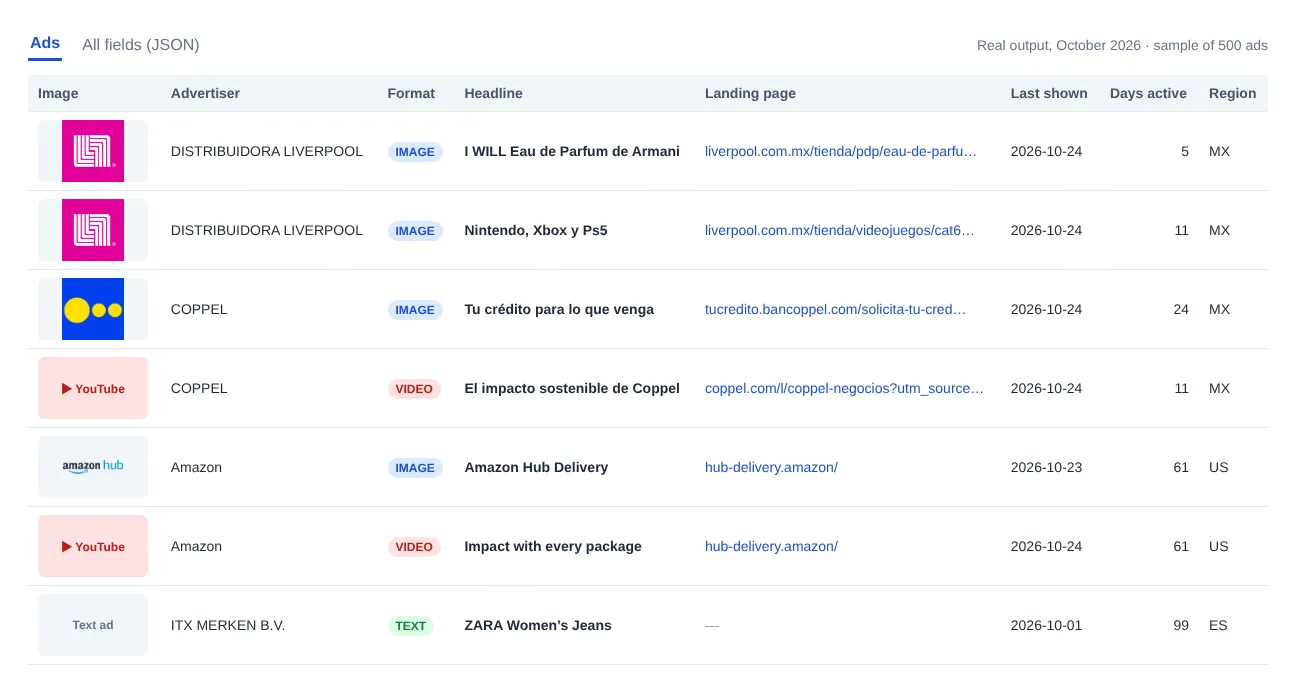The image size is (1296, 693).
Task: Click the Last shown column header
Action: [x=1049, y=93]
